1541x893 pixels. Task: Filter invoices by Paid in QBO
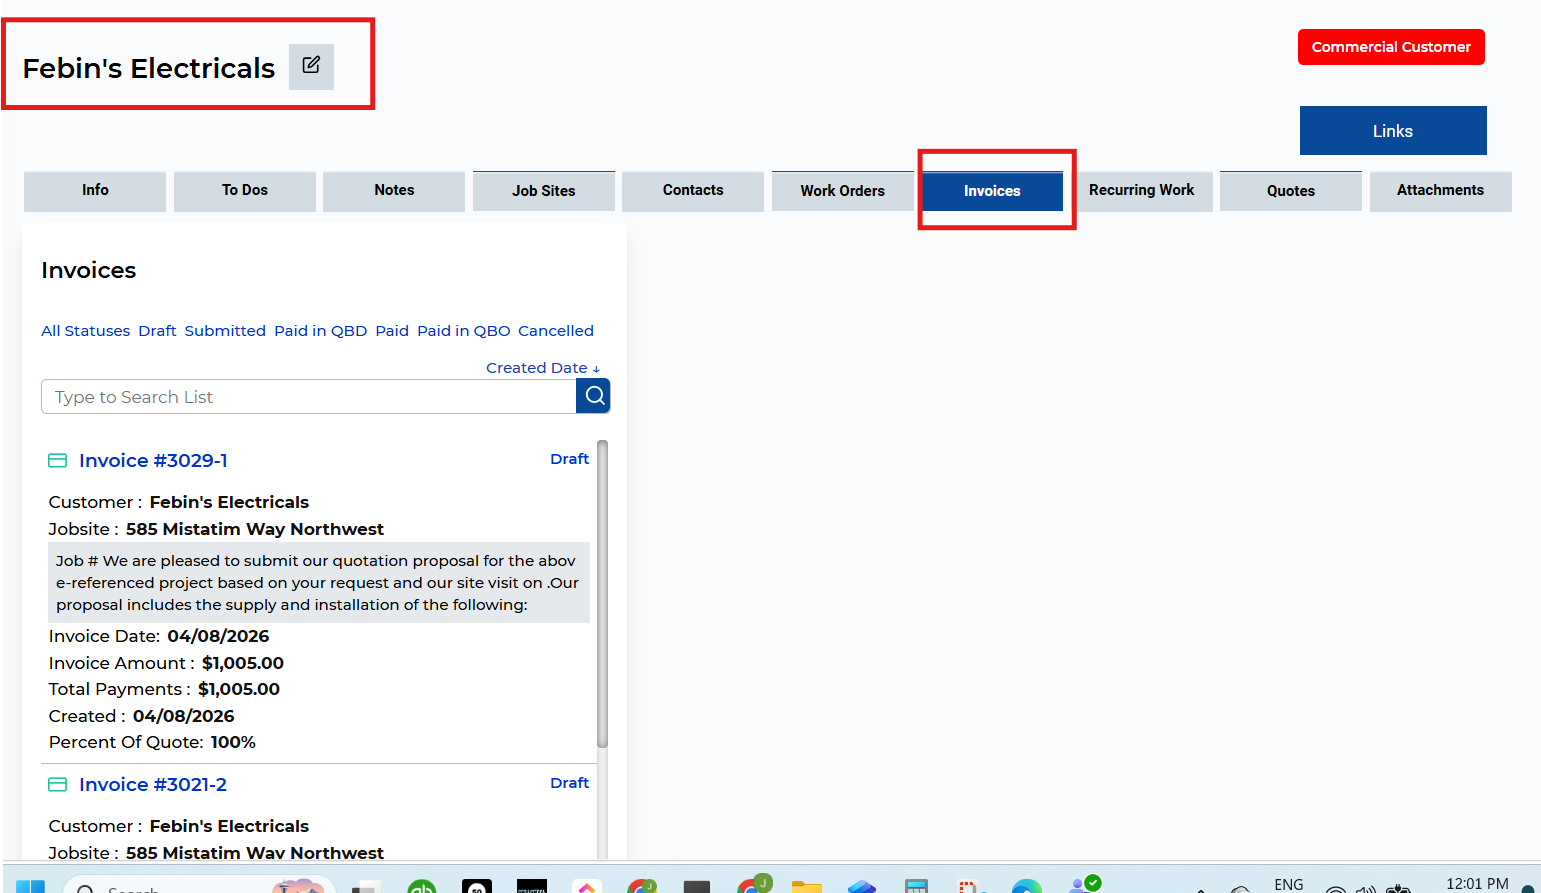pyautogui.click(x=463, y=331)
